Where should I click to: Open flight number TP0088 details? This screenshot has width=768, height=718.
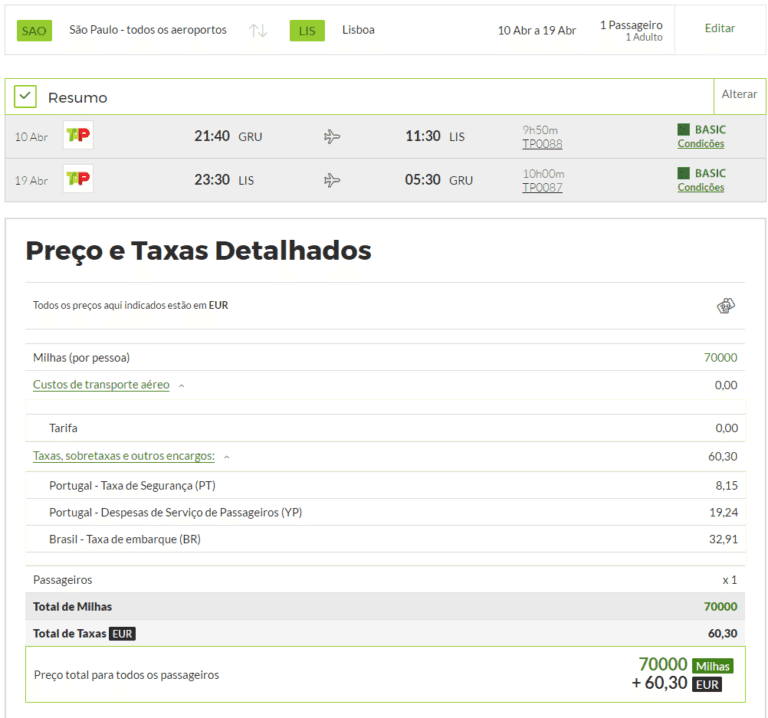pos(542,144)
